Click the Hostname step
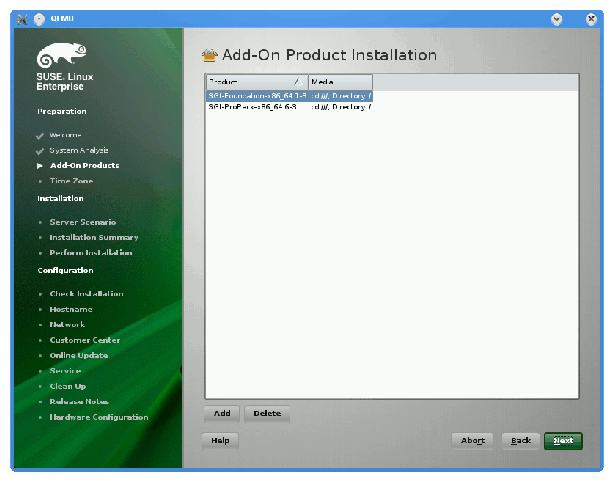Screen dimensions: 614x482 point(71,310)
